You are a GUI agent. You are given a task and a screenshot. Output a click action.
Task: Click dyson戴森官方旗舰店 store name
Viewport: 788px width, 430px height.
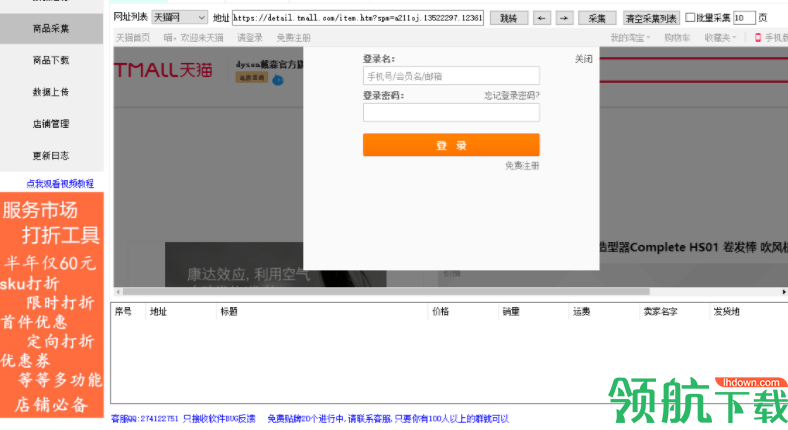269,64
